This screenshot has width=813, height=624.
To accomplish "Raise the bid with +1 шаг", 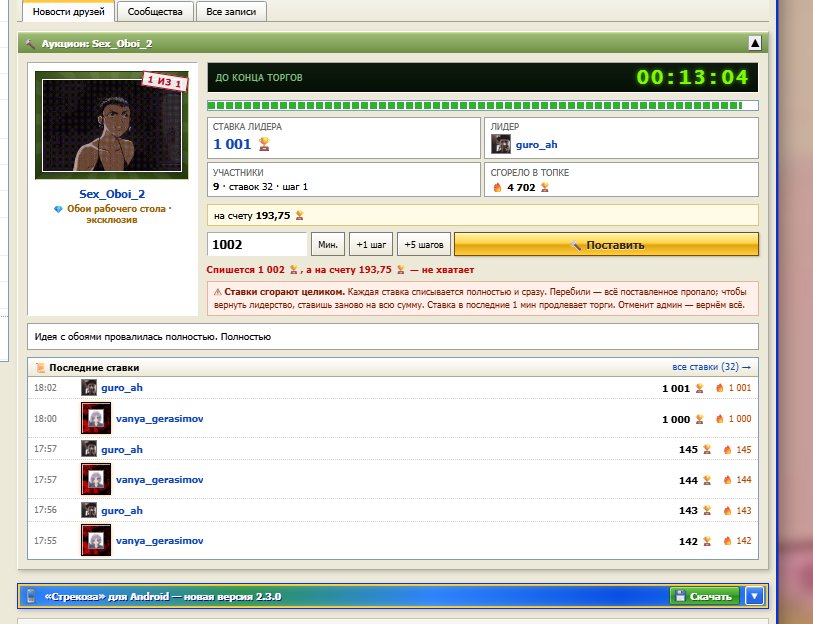I will 371,244.
